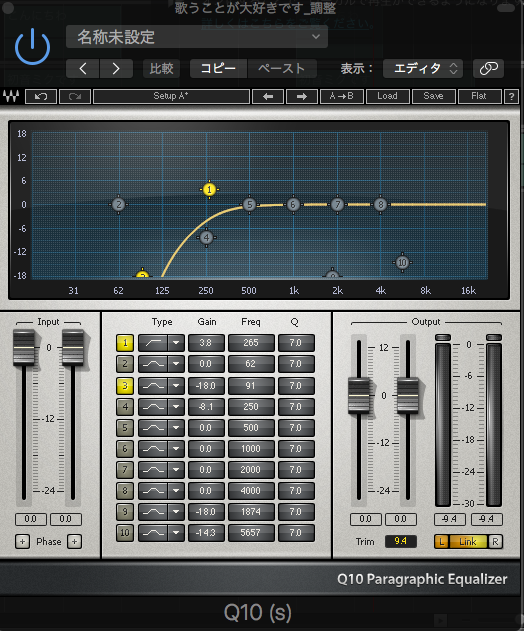Toggle band 2 on/off button

click(125, 364)
